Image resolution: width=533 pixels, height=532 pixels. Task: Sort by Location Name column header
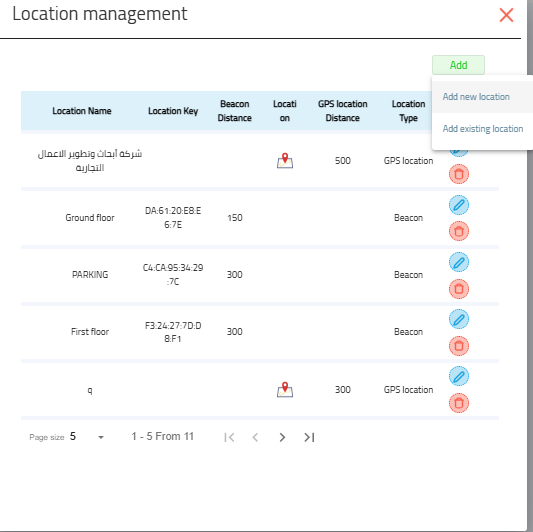click(82, 111)
